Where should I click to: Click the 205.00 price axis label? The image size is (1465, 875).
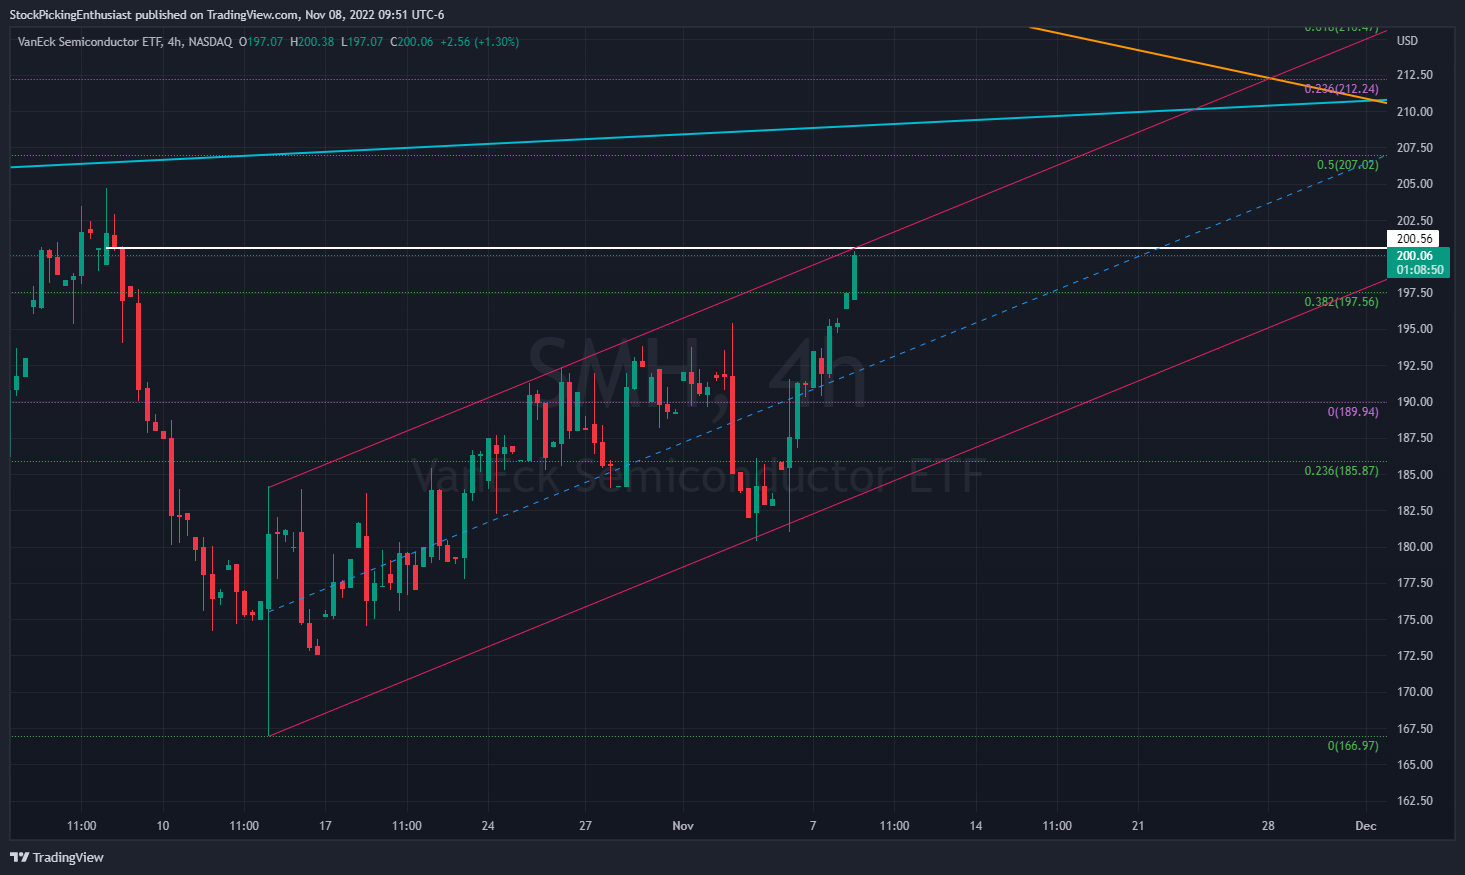point(1414,184)
